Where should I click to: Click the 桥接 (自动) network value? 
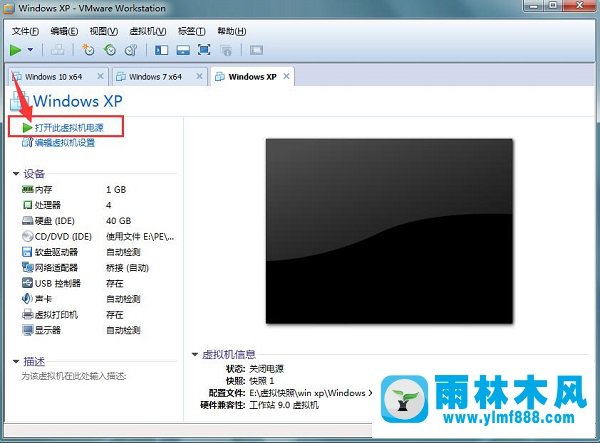pos(127,268)
